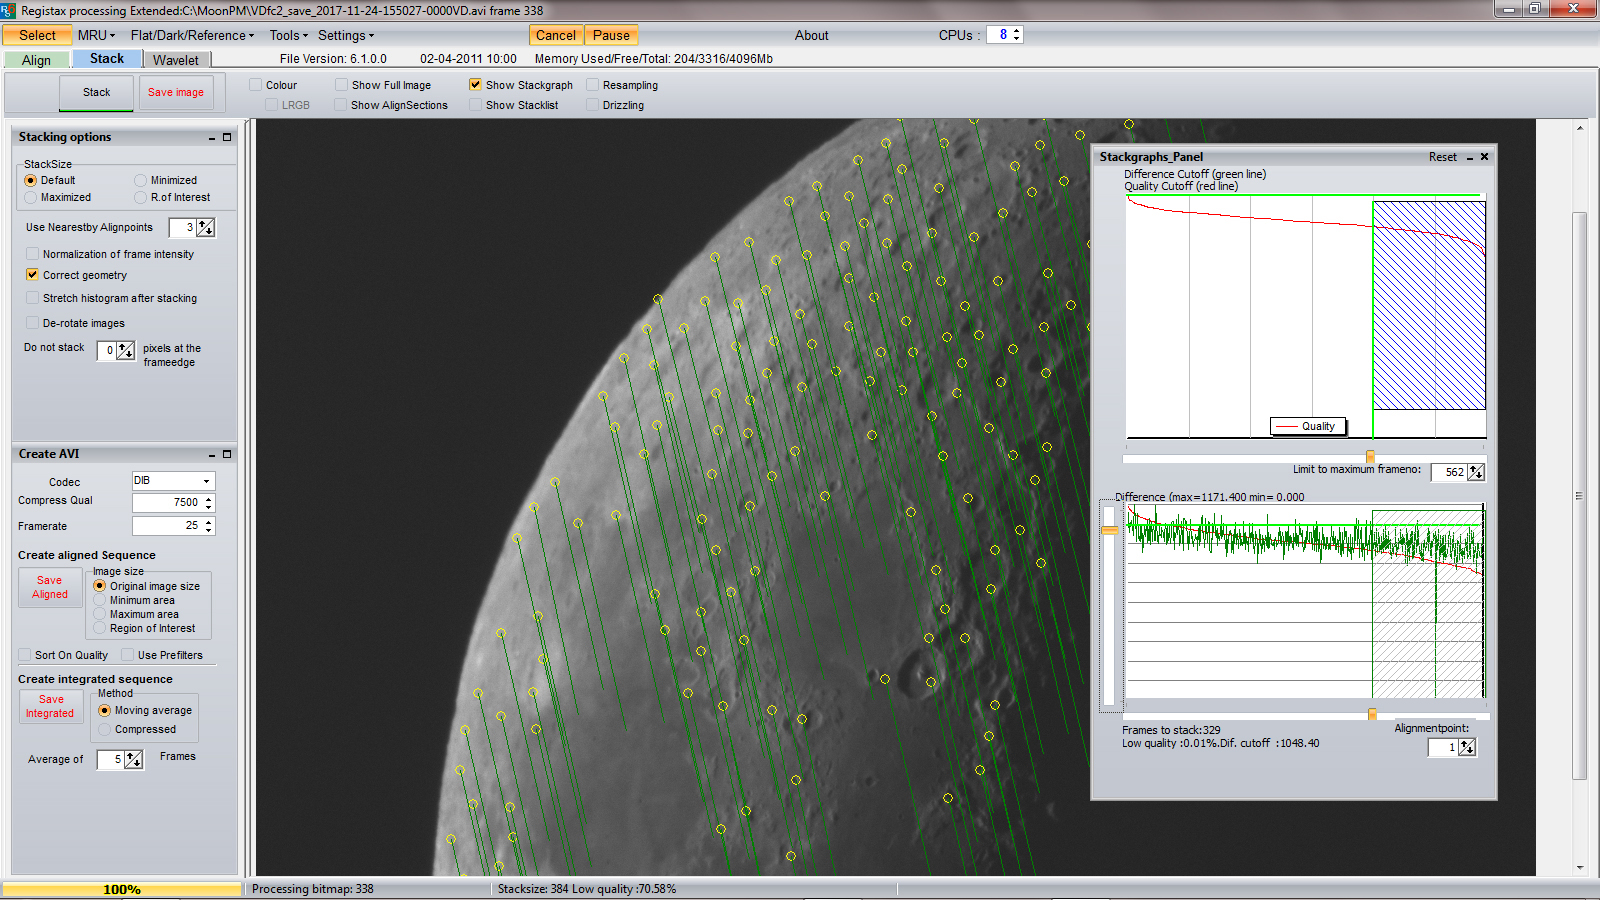This screenshot has height=900, width=1600.
Task: Enable the Drizzling checkbox
Action: click(593, 105)
